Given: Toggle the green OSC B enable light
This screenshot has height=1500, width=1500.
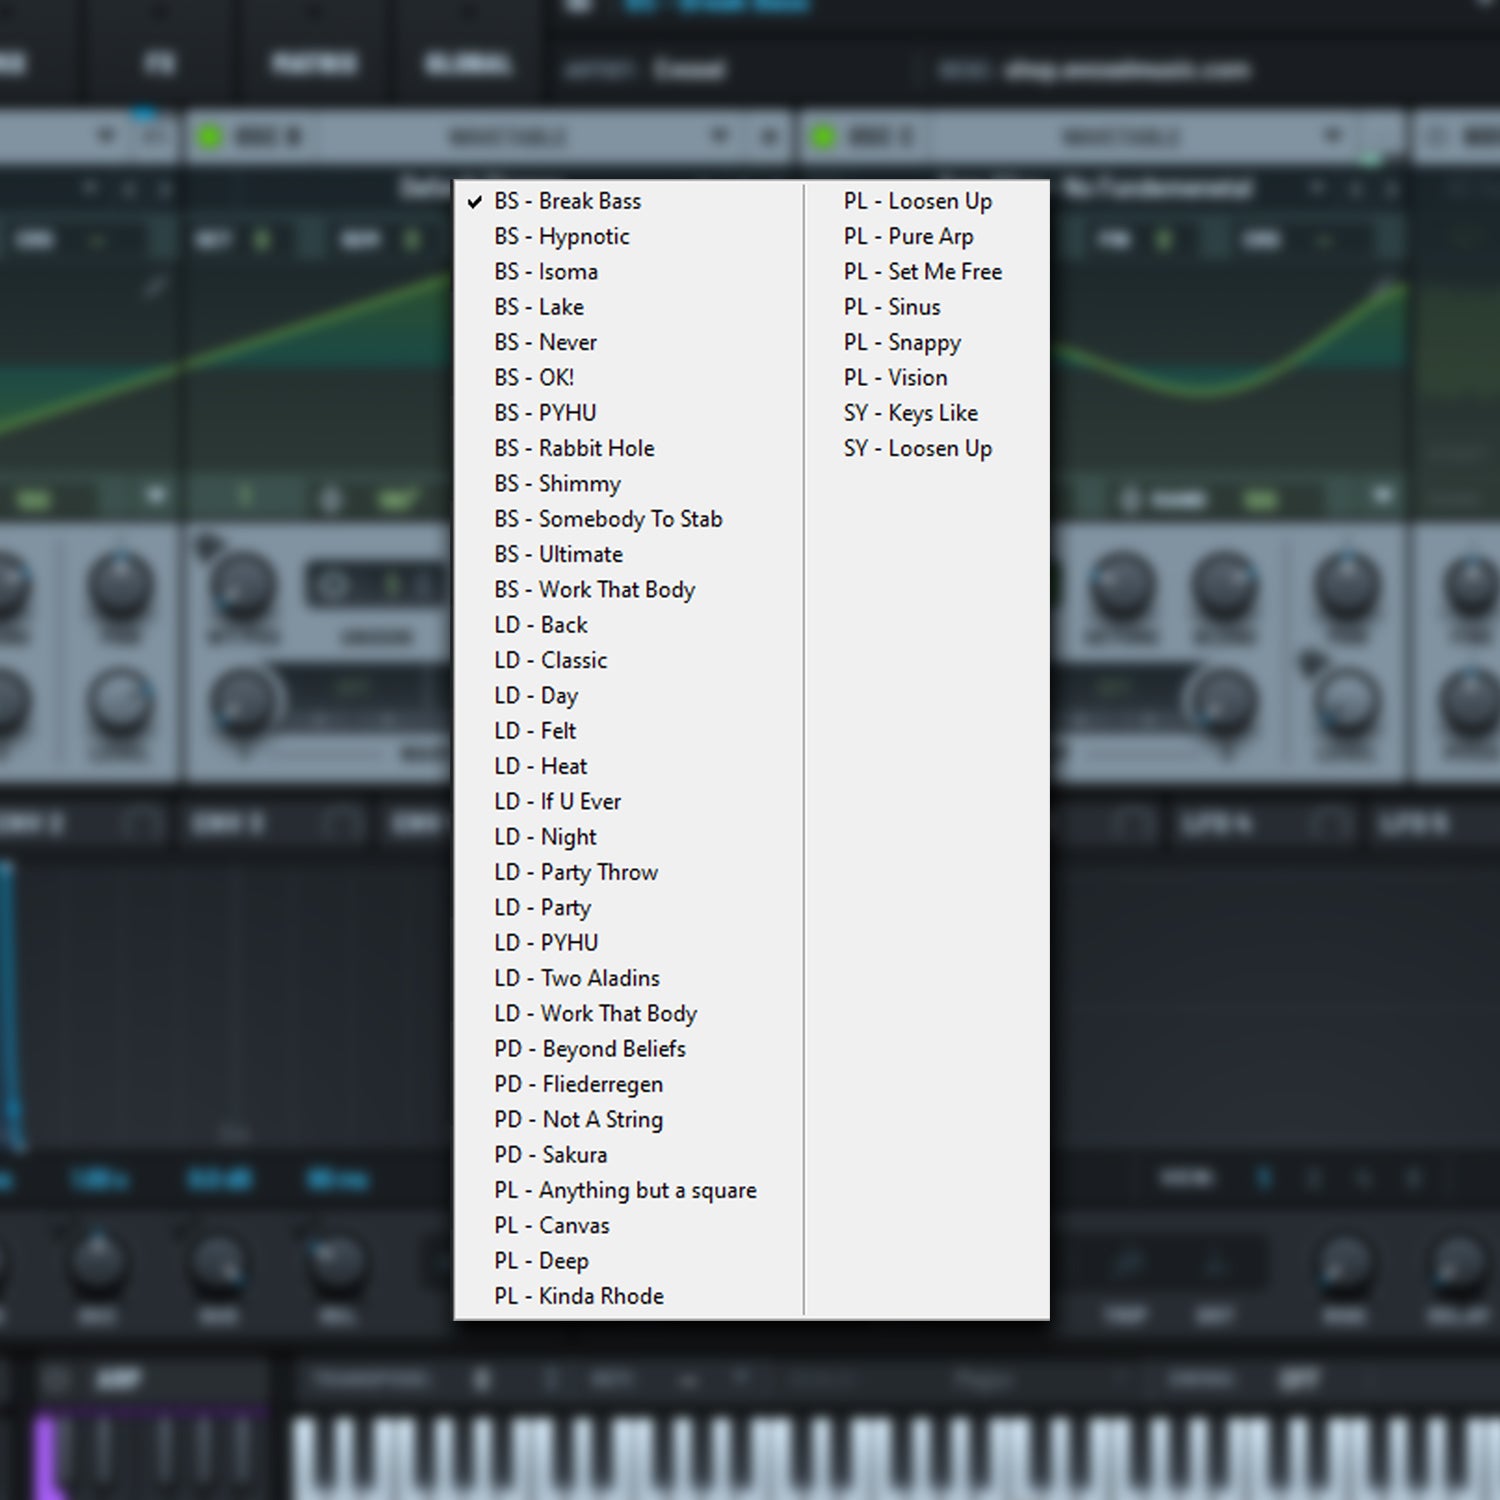Looking at the screenshot, I should [209, 136].
